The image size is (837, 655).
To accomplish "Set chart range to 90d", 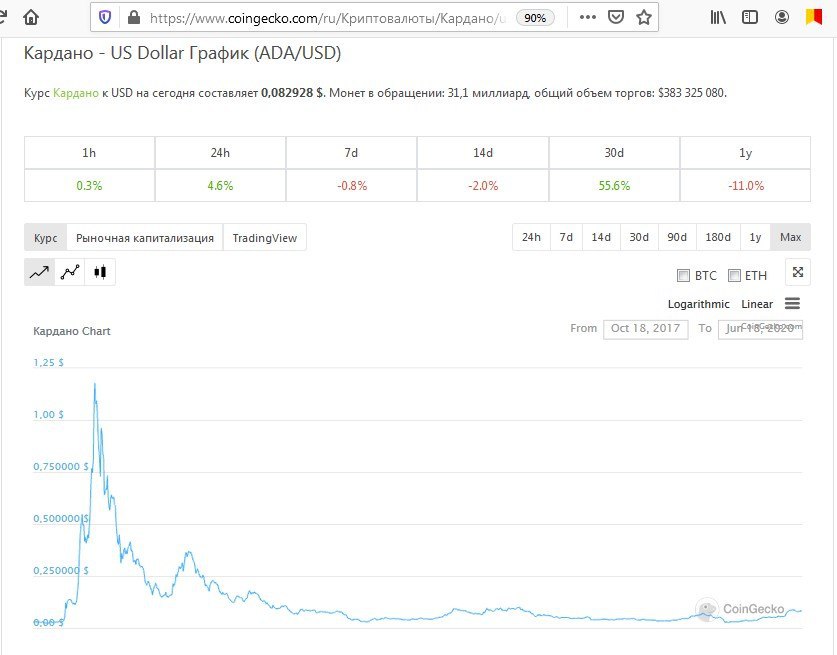I will [677, 237].
